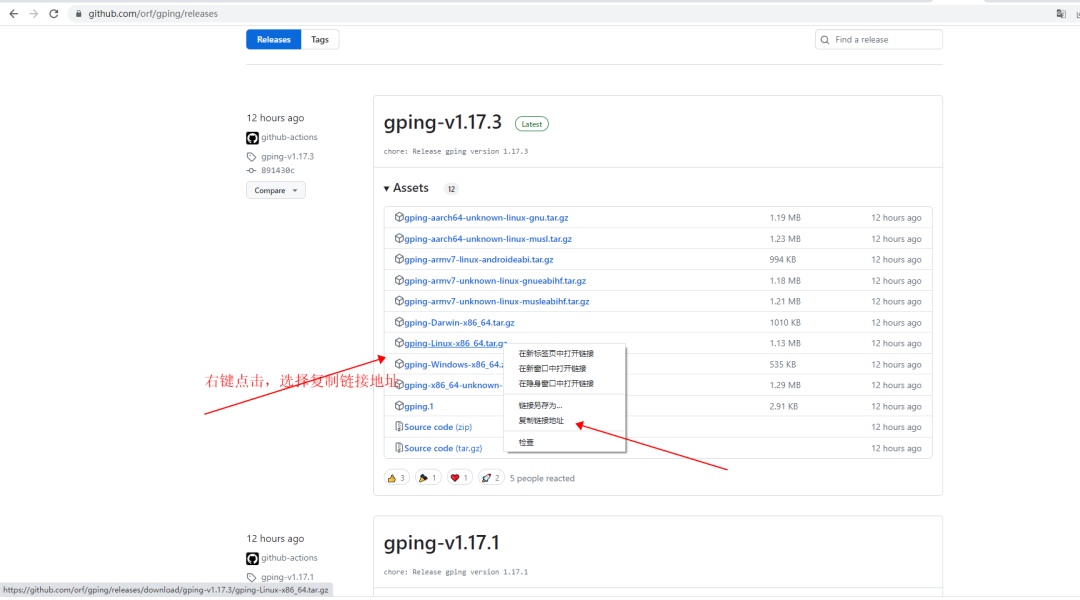1080x600 pixels.
Task: Click package icon for aarch64-linux-gnu asset
Action: (399, 217)
